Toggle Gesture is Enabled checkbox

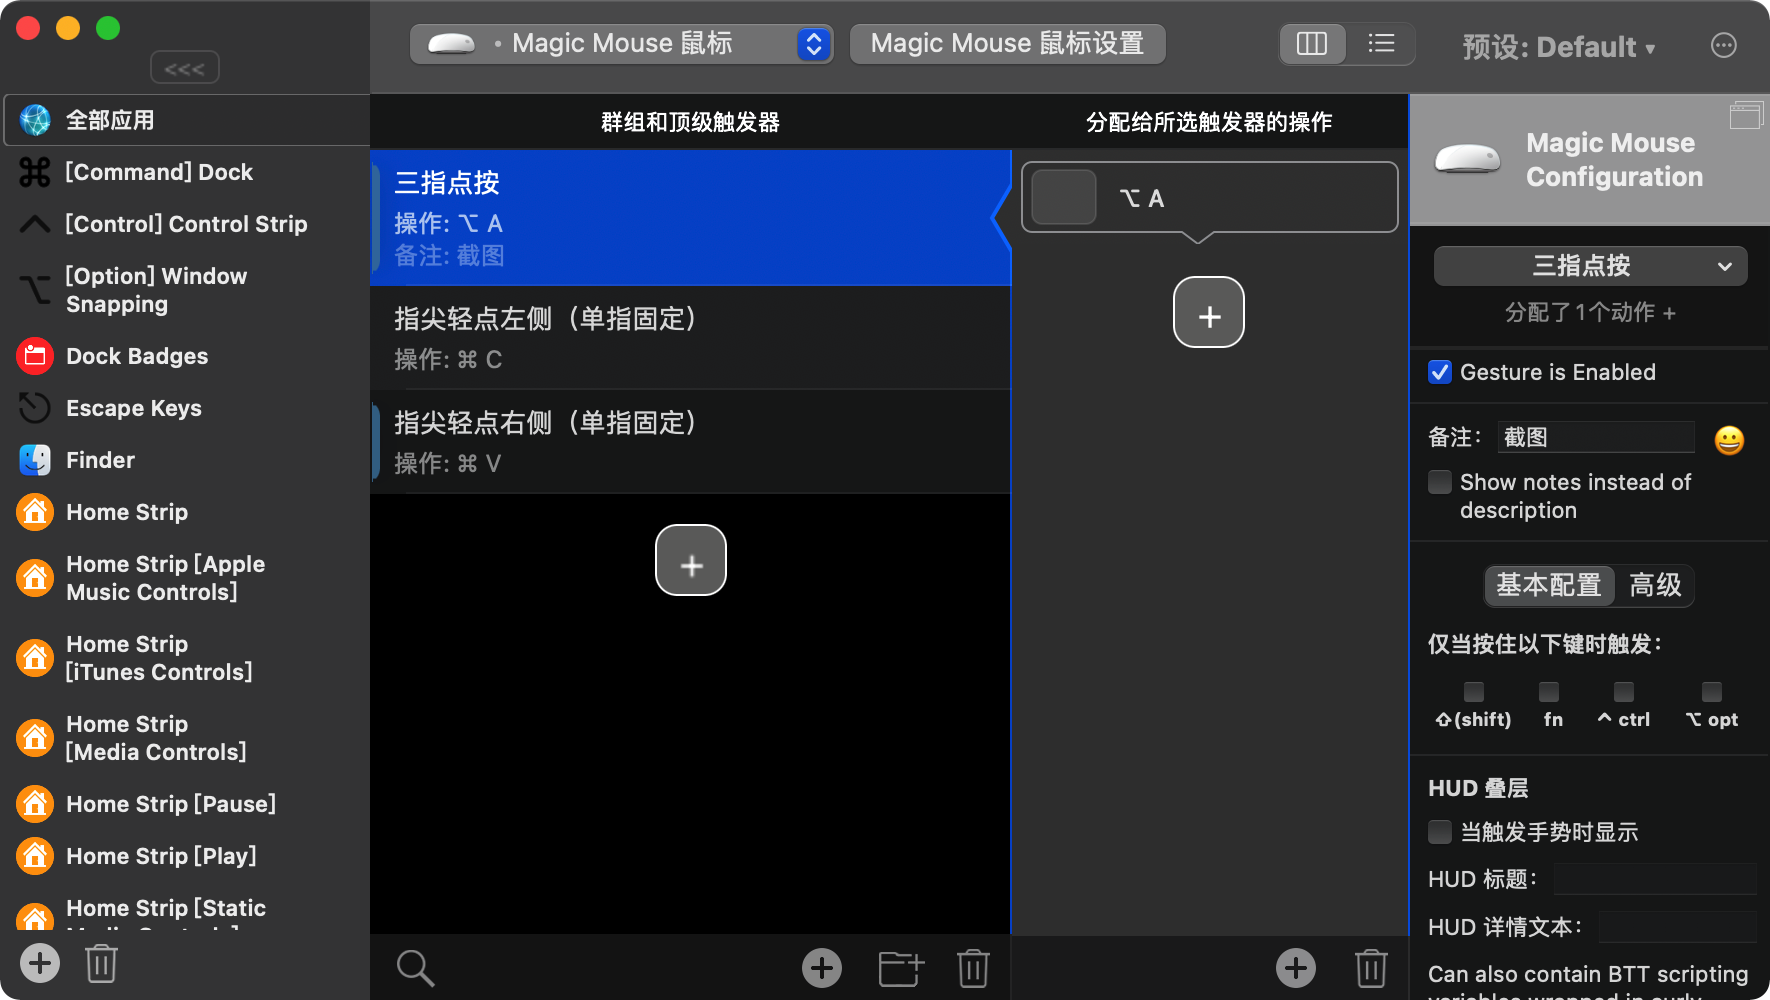tap(1440, 372)
